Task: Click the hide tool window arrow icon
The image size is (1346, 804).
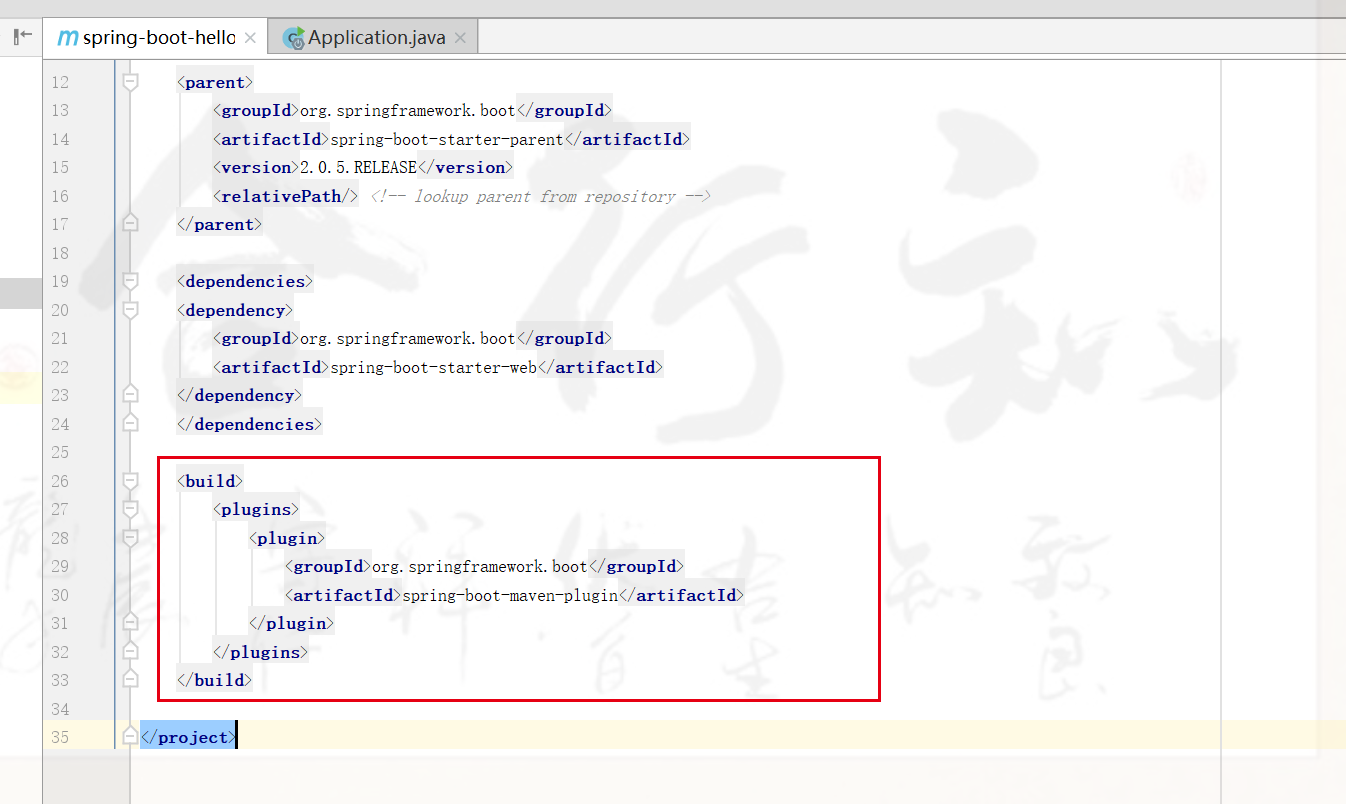Action: point(22,37)
